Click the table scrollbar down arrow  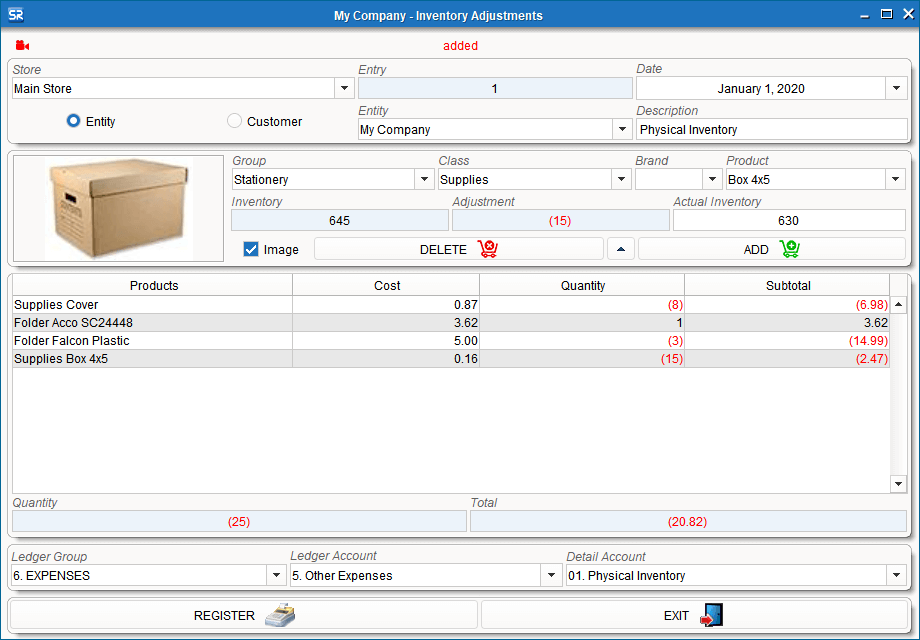tap(898, 484)
